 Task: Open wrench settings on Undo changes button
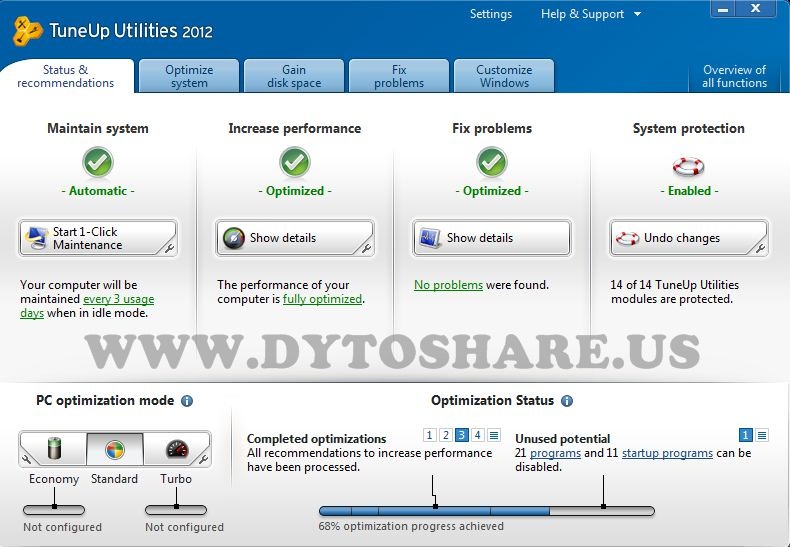[x=760, y=248]
